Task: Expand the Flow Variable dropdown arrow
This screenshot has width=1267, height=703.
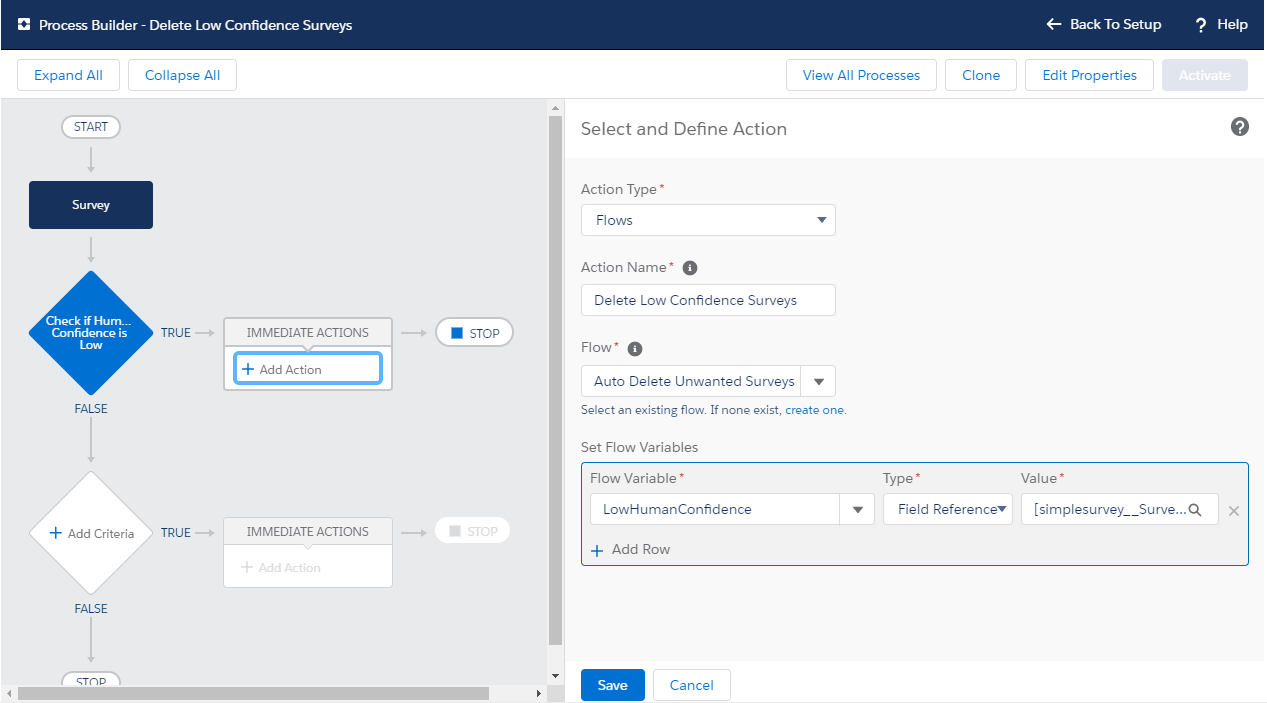Action: point(858,509)
